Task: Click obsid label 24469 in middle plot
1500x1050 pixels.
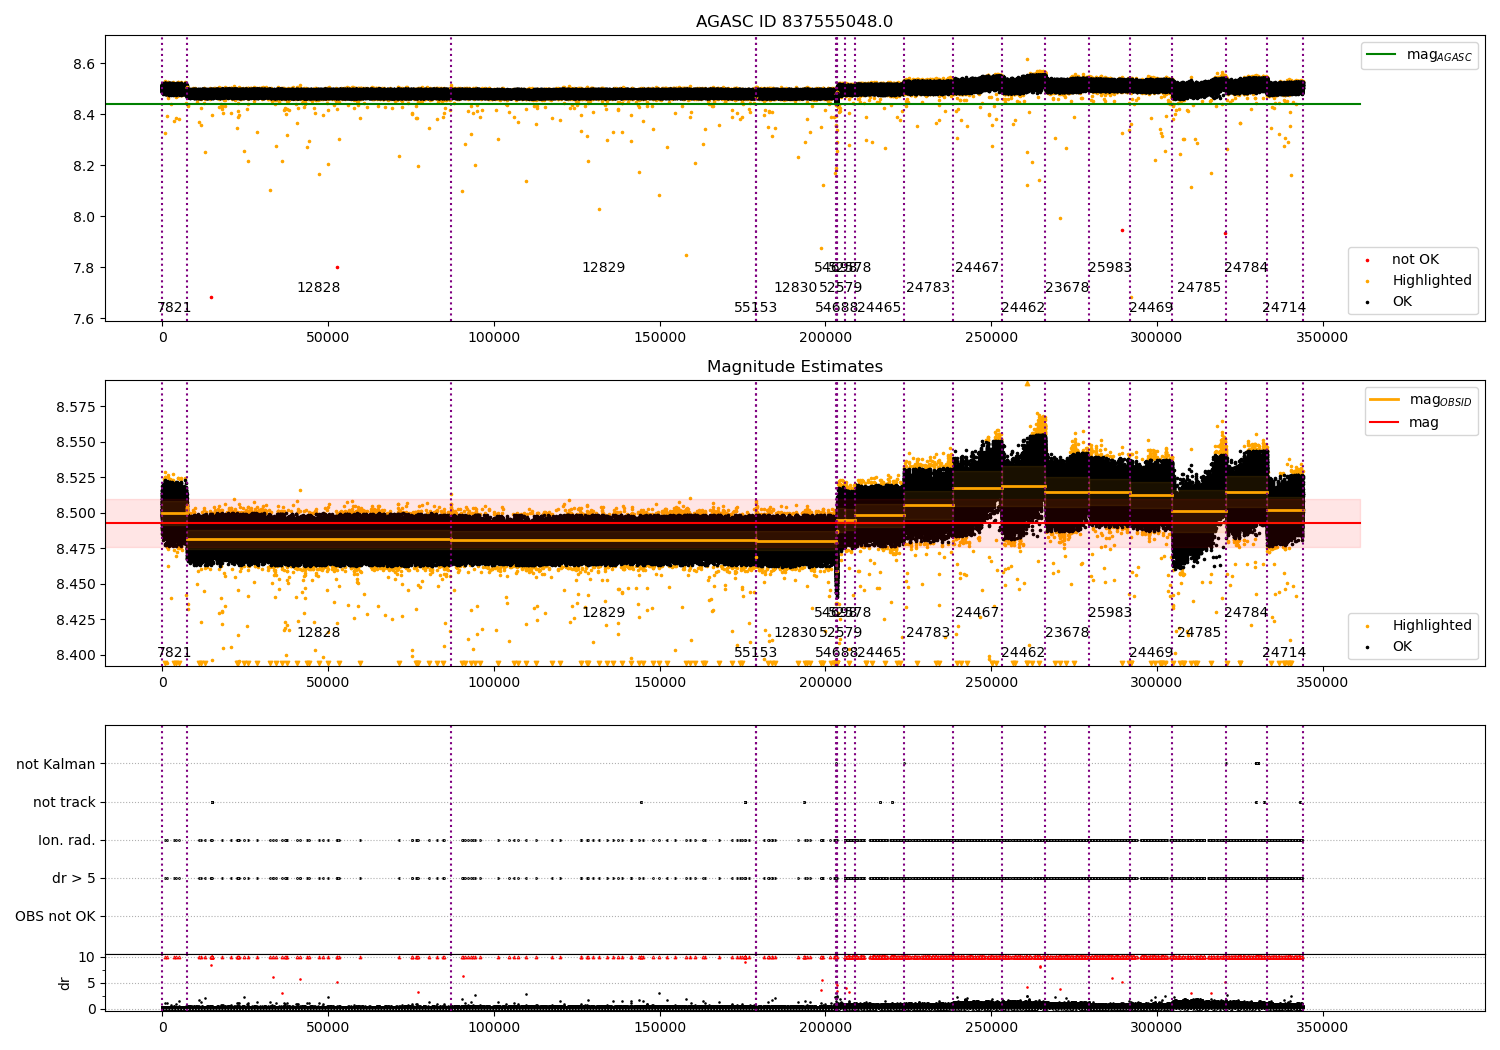Action: coord(1151,653)
